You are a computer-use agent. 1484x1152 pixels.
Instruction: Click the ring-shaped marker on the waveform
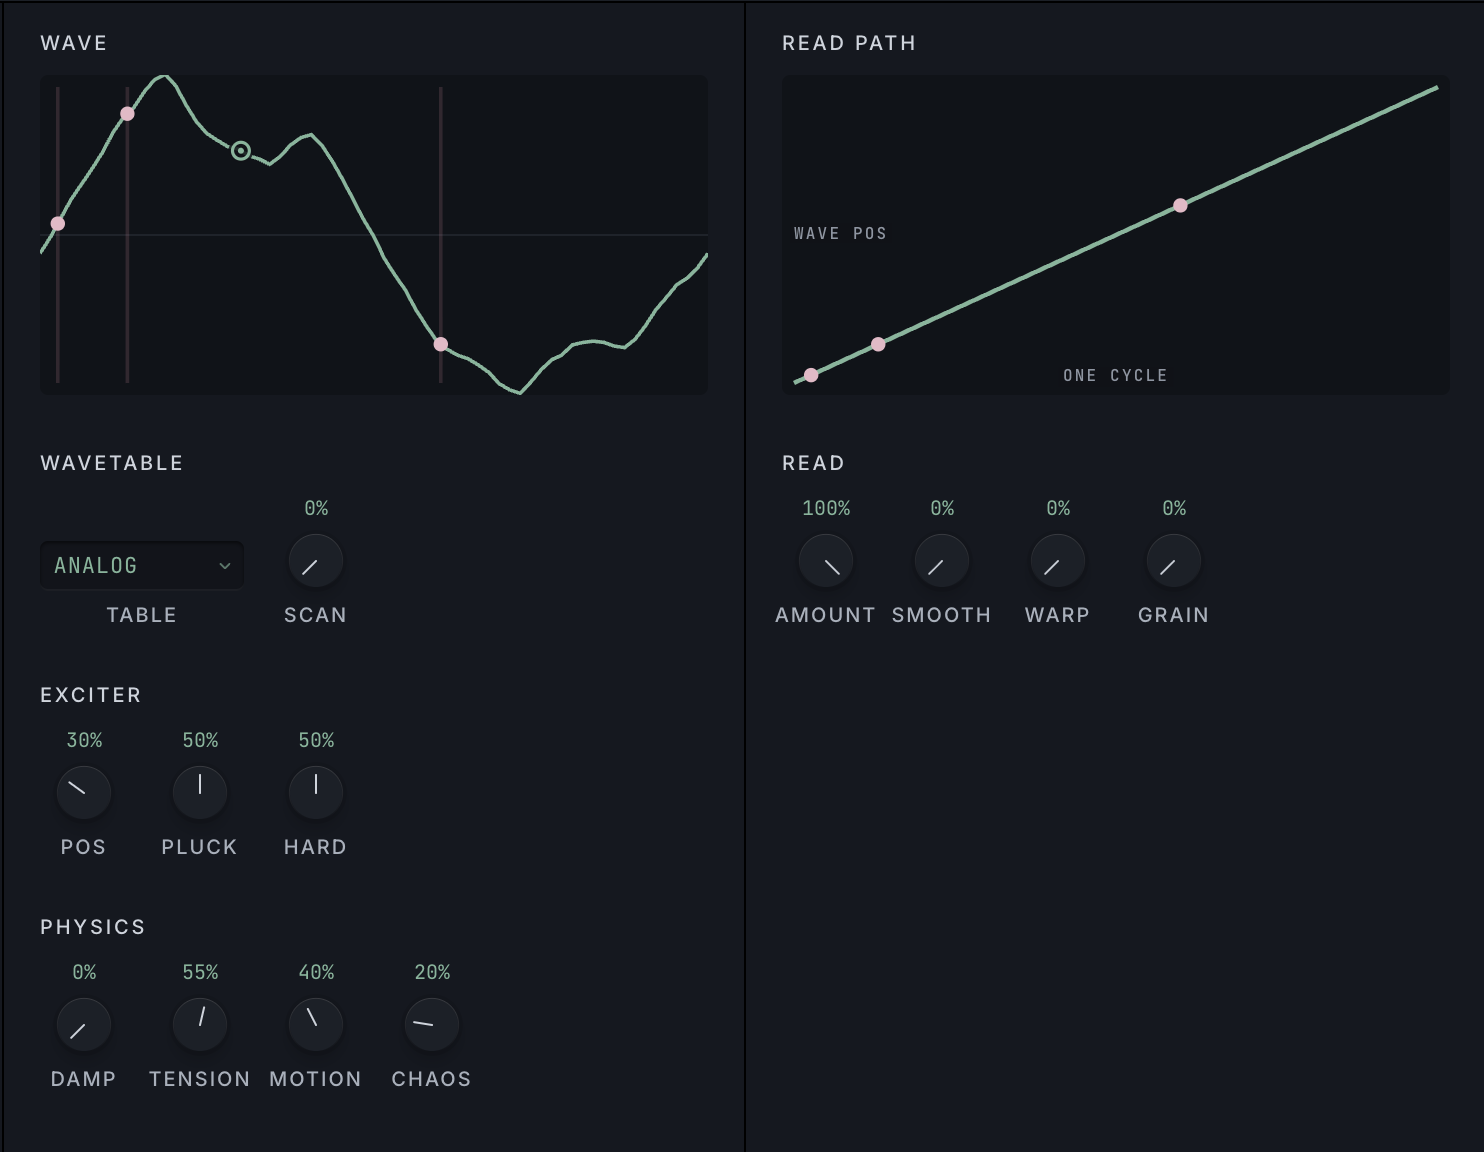pyautogui.click(x=241, y=151)
